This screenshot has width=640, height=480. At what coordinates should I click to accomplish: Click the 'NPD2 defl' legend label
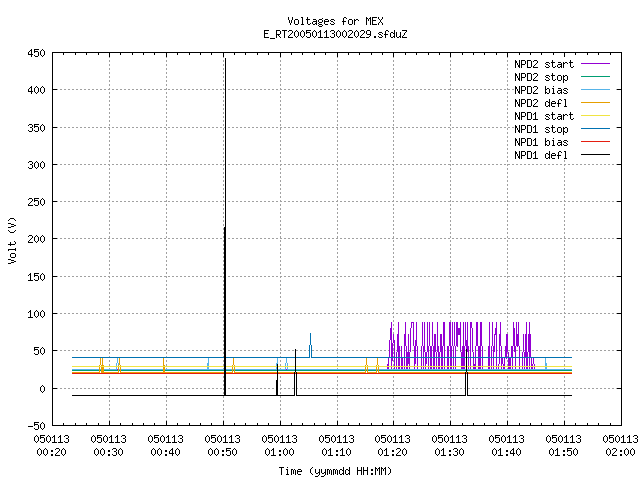541,103
